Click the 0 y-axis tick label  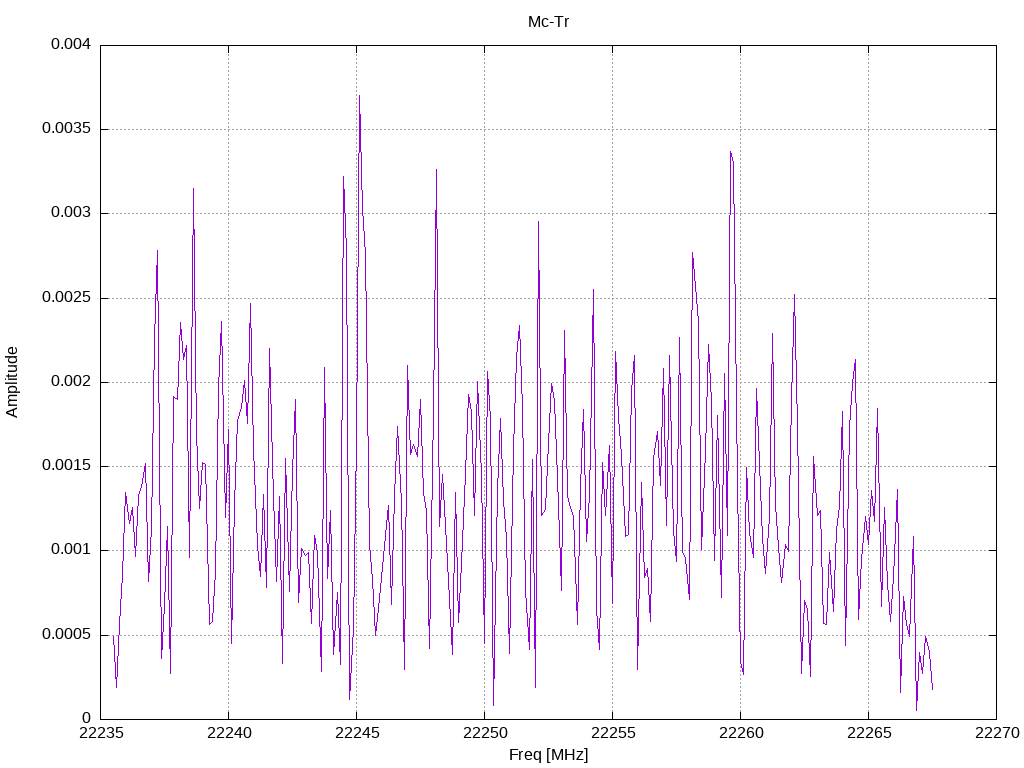(87, 719)
